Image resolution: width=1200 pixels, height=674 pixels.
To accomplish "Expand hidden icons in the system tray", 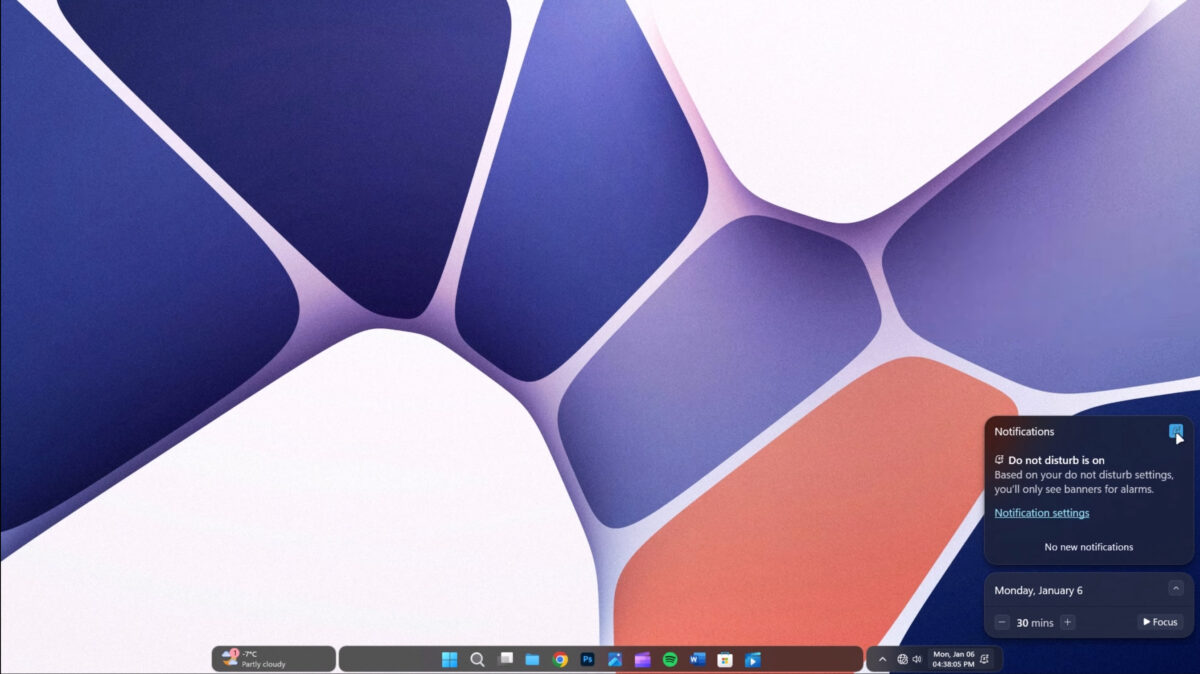I will (x=881, y=659).
